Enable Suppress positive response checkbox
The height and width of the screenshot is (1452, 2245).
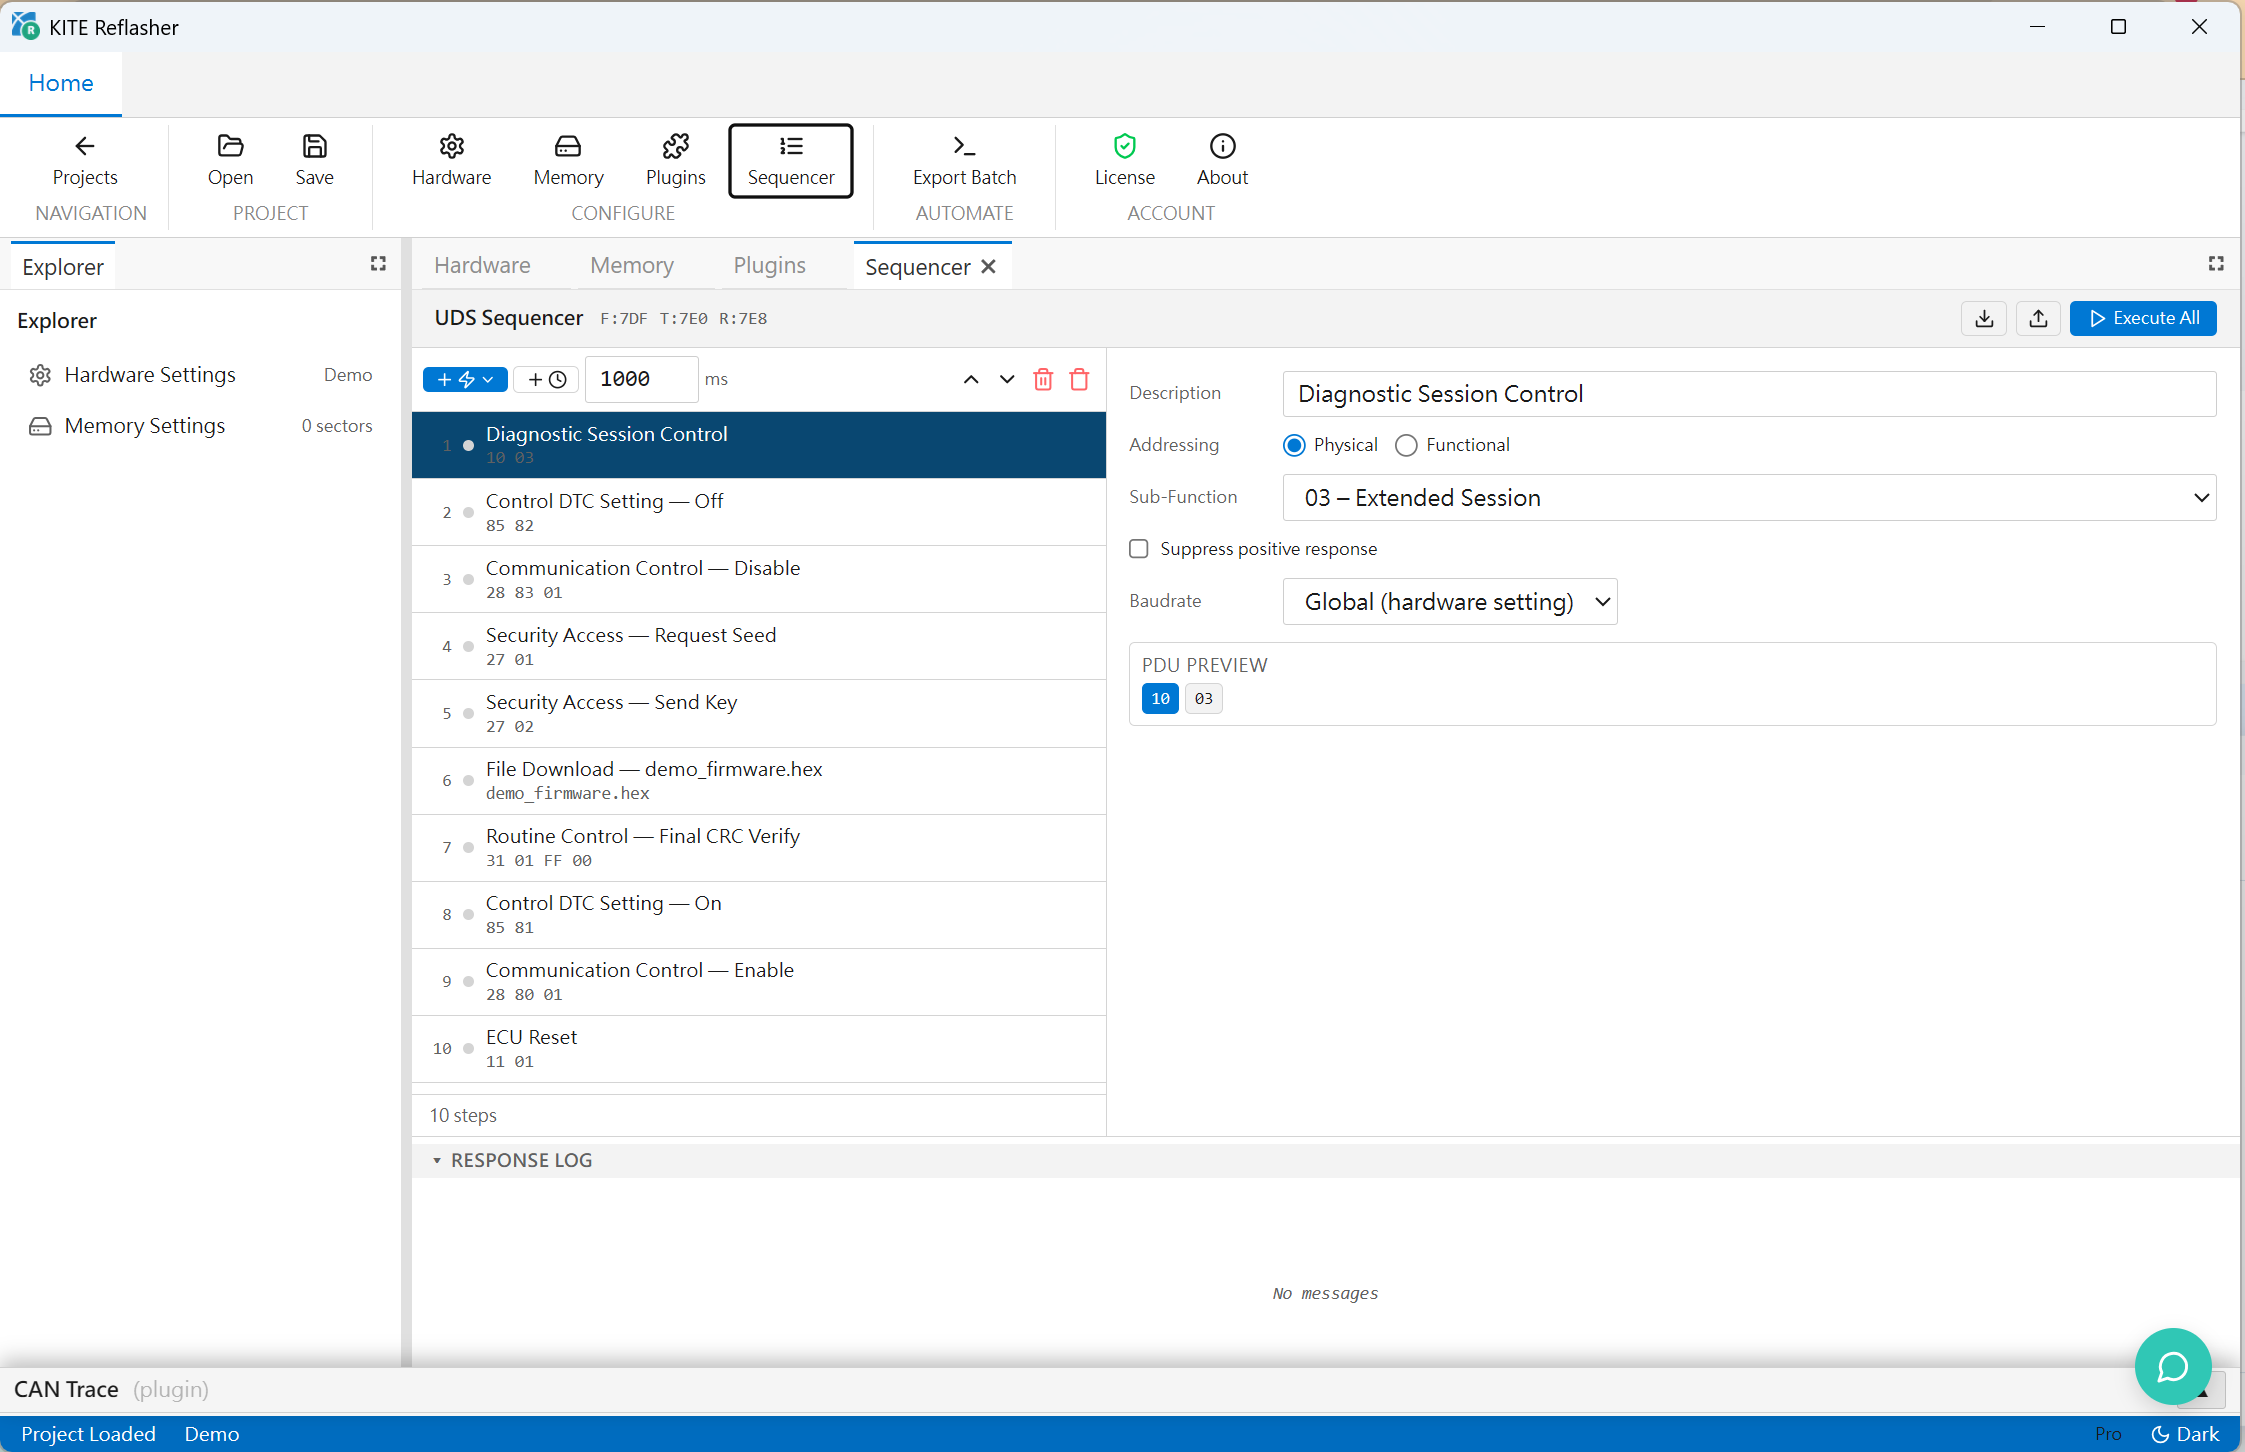click(1138, 548)
